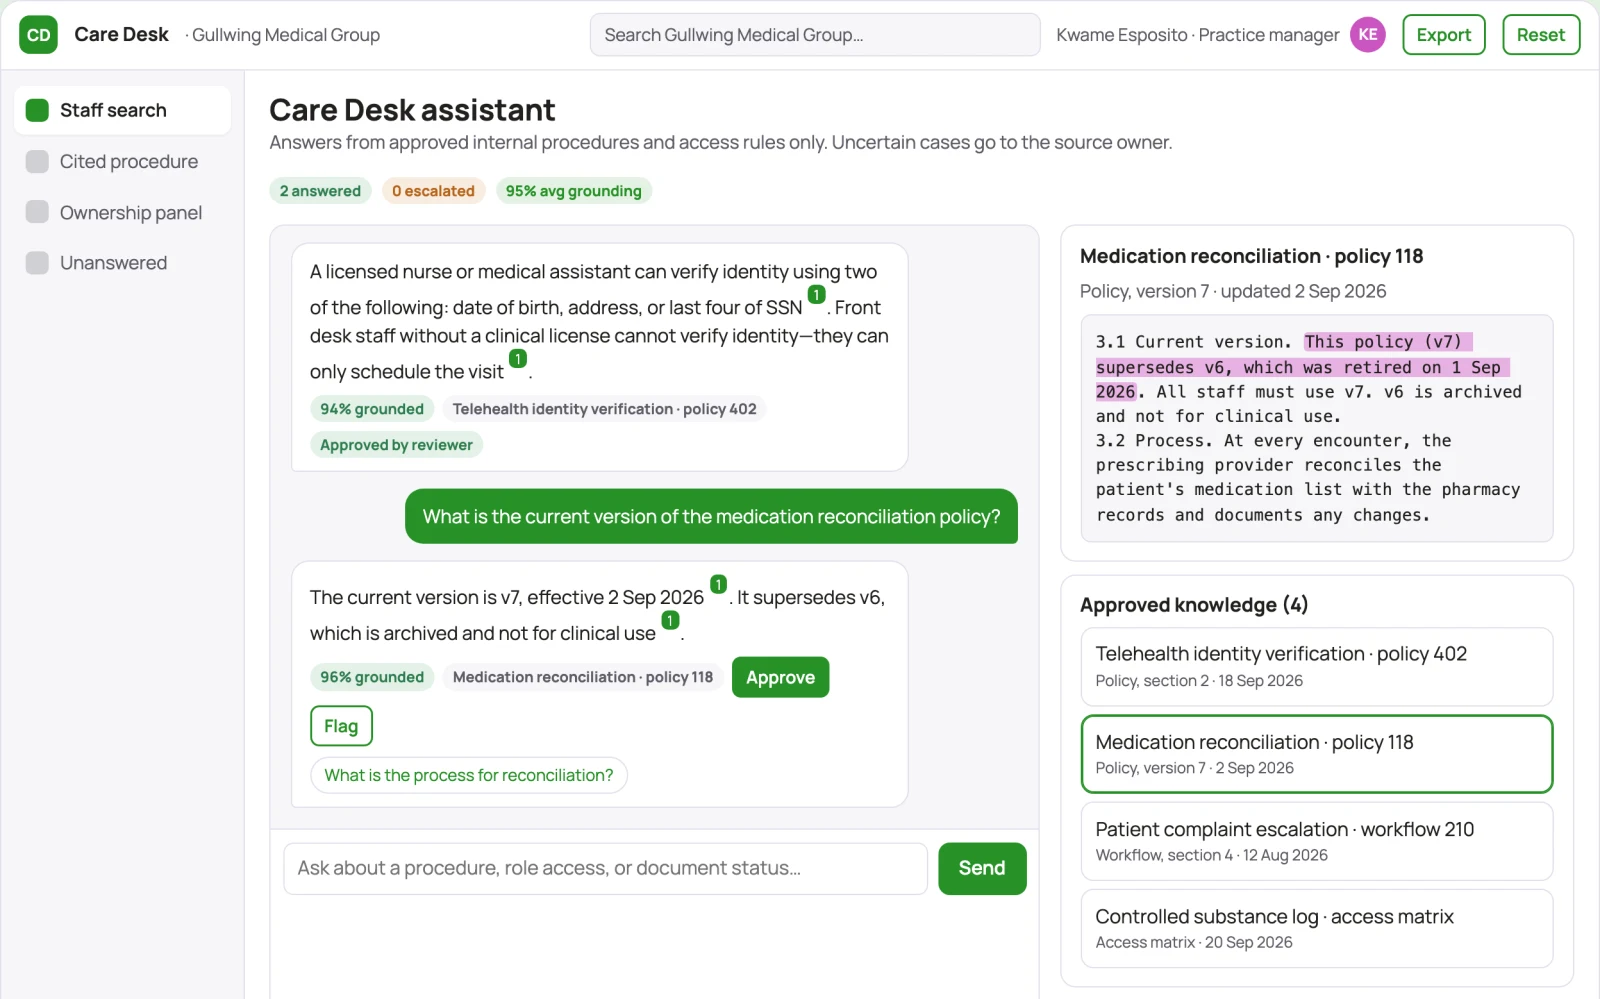
Task: Approve the medication reconciliation answer
Action: (x=780, y=677)
